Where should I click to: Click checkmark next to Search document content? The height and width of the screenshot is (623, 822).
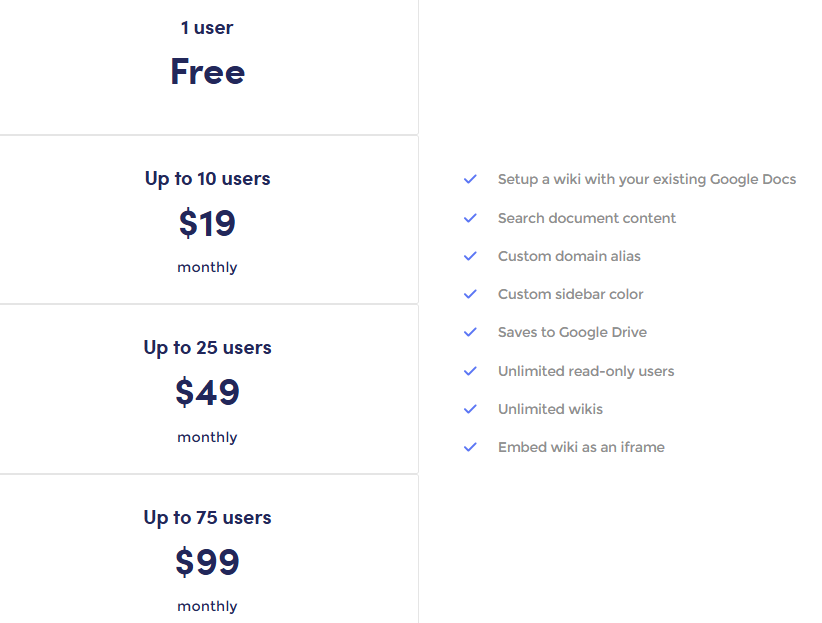pyautogui.click(x=470, y=218)
